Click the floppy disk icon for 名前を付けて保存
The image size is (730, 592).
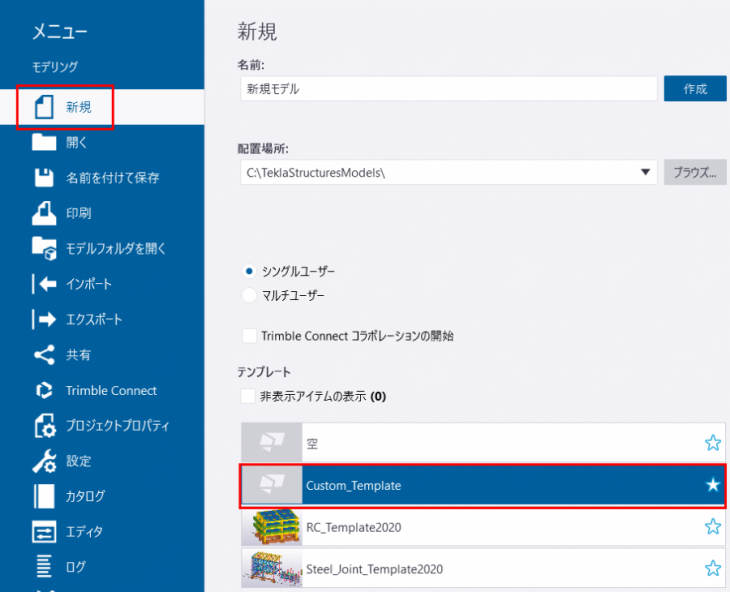point(44,178)
